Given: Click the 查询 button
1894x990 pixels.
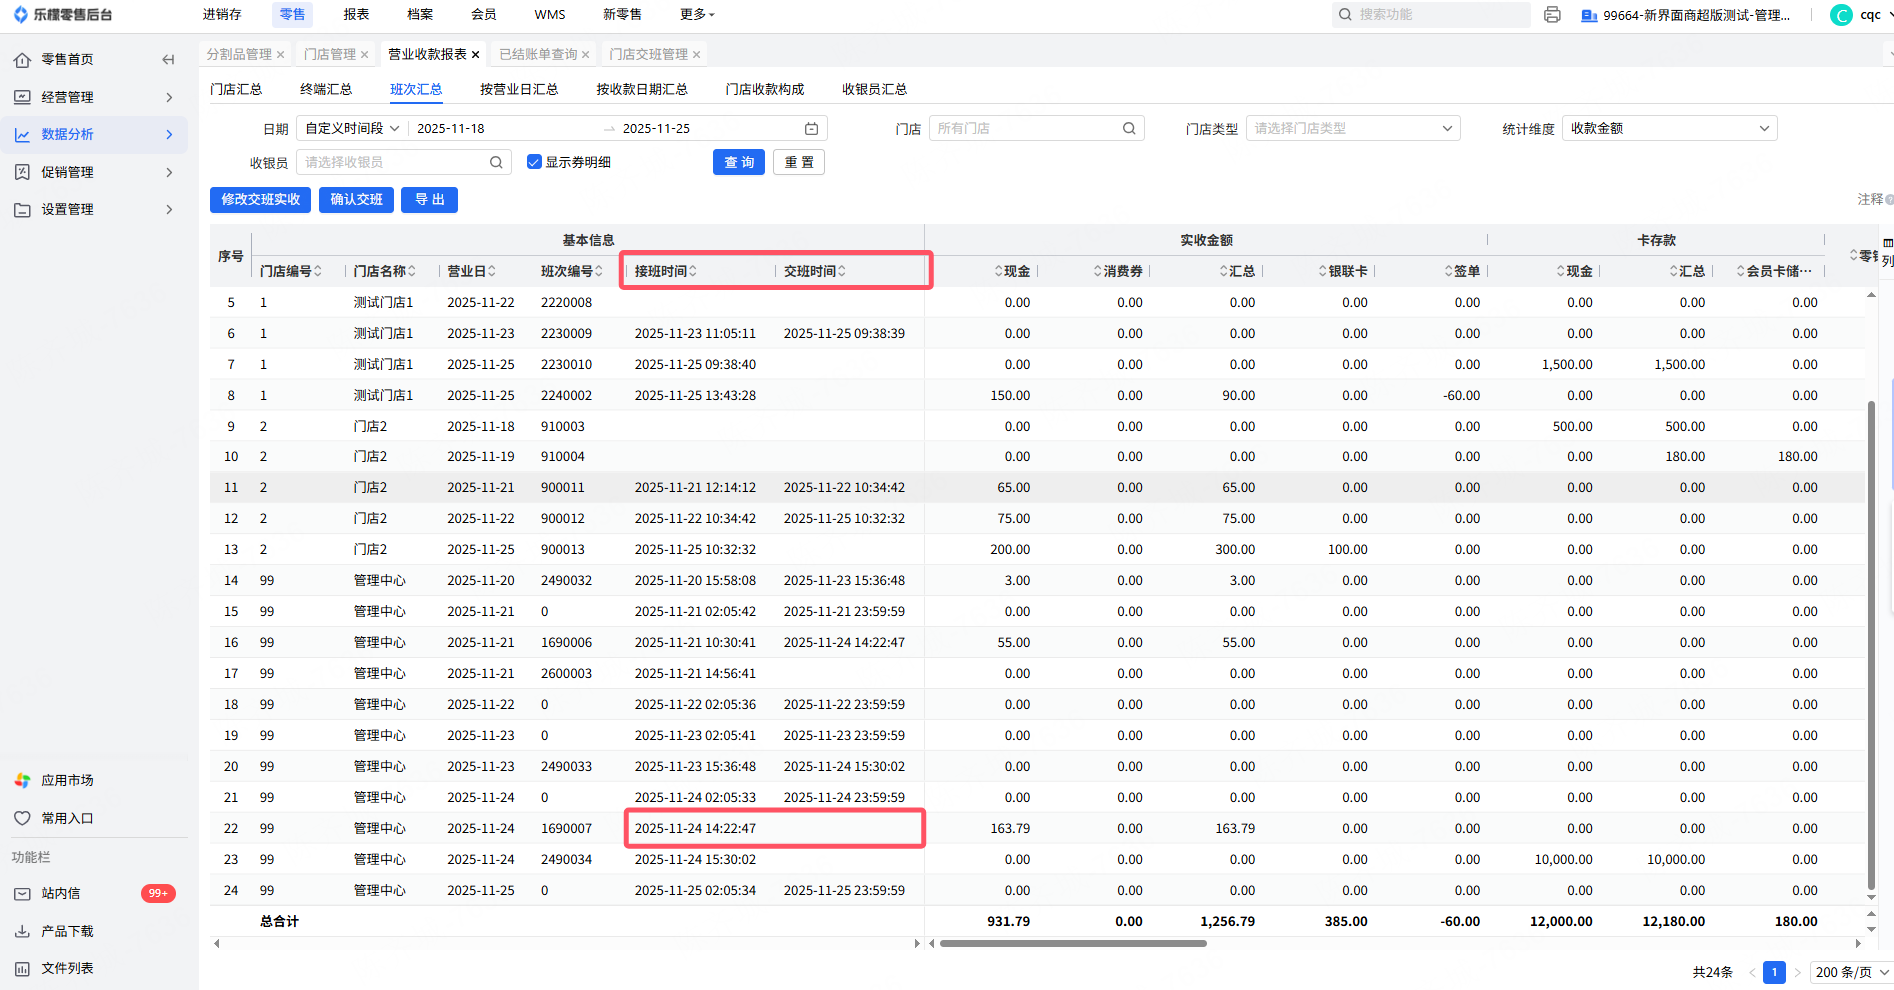Looking at the screenshot, I should [738, 163].
